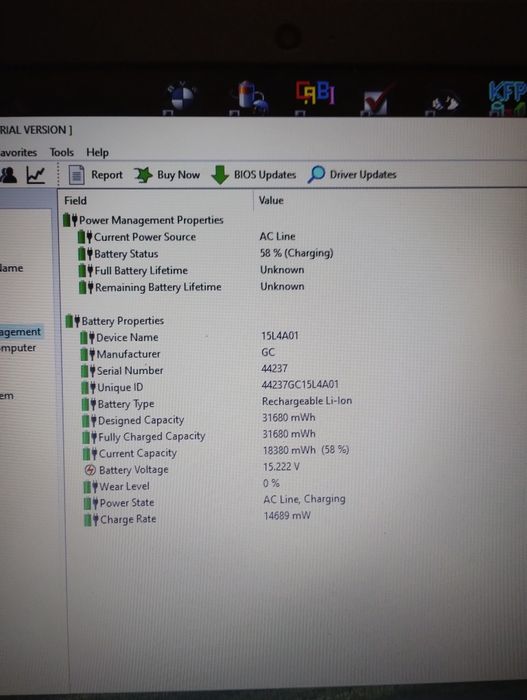Click the Driver Updates button

(x=352, y=174)
